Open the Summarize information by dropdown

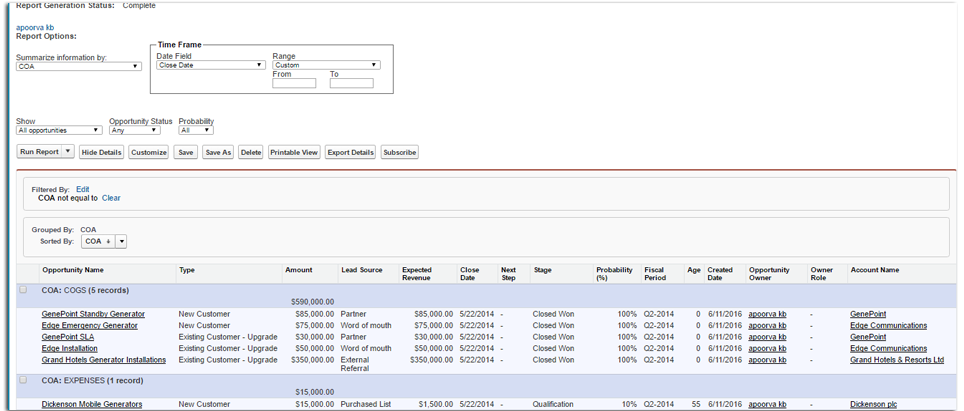(x=78, y=67)
